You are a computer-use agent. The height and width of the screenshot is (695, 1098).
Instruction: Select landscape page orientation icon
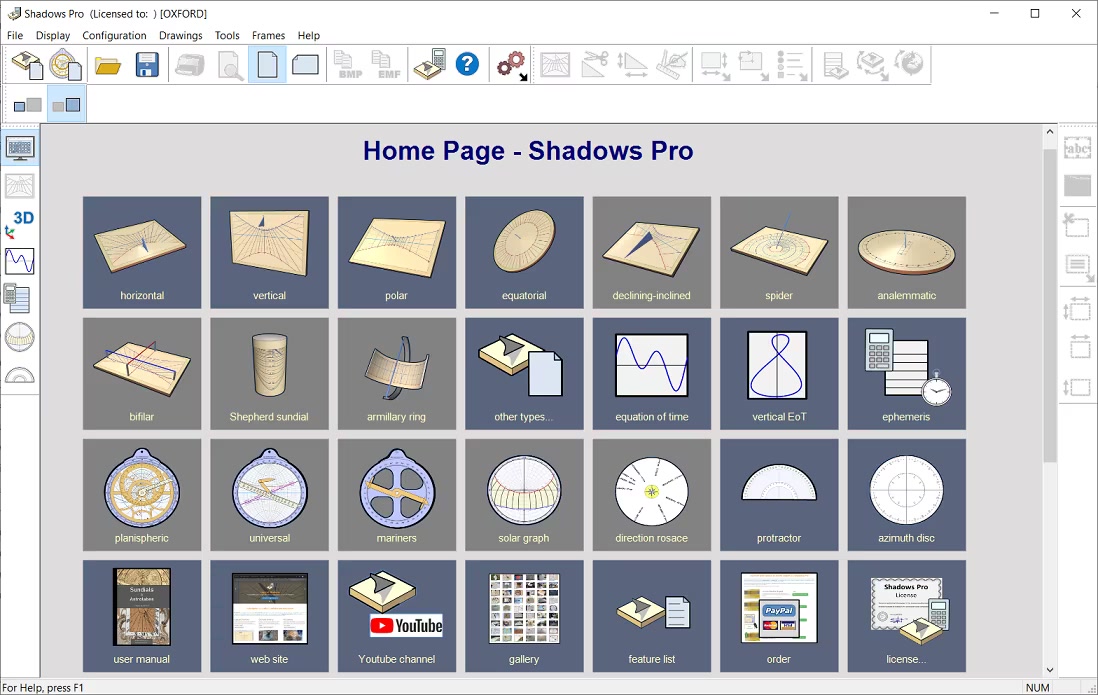(x=305, y=64)
